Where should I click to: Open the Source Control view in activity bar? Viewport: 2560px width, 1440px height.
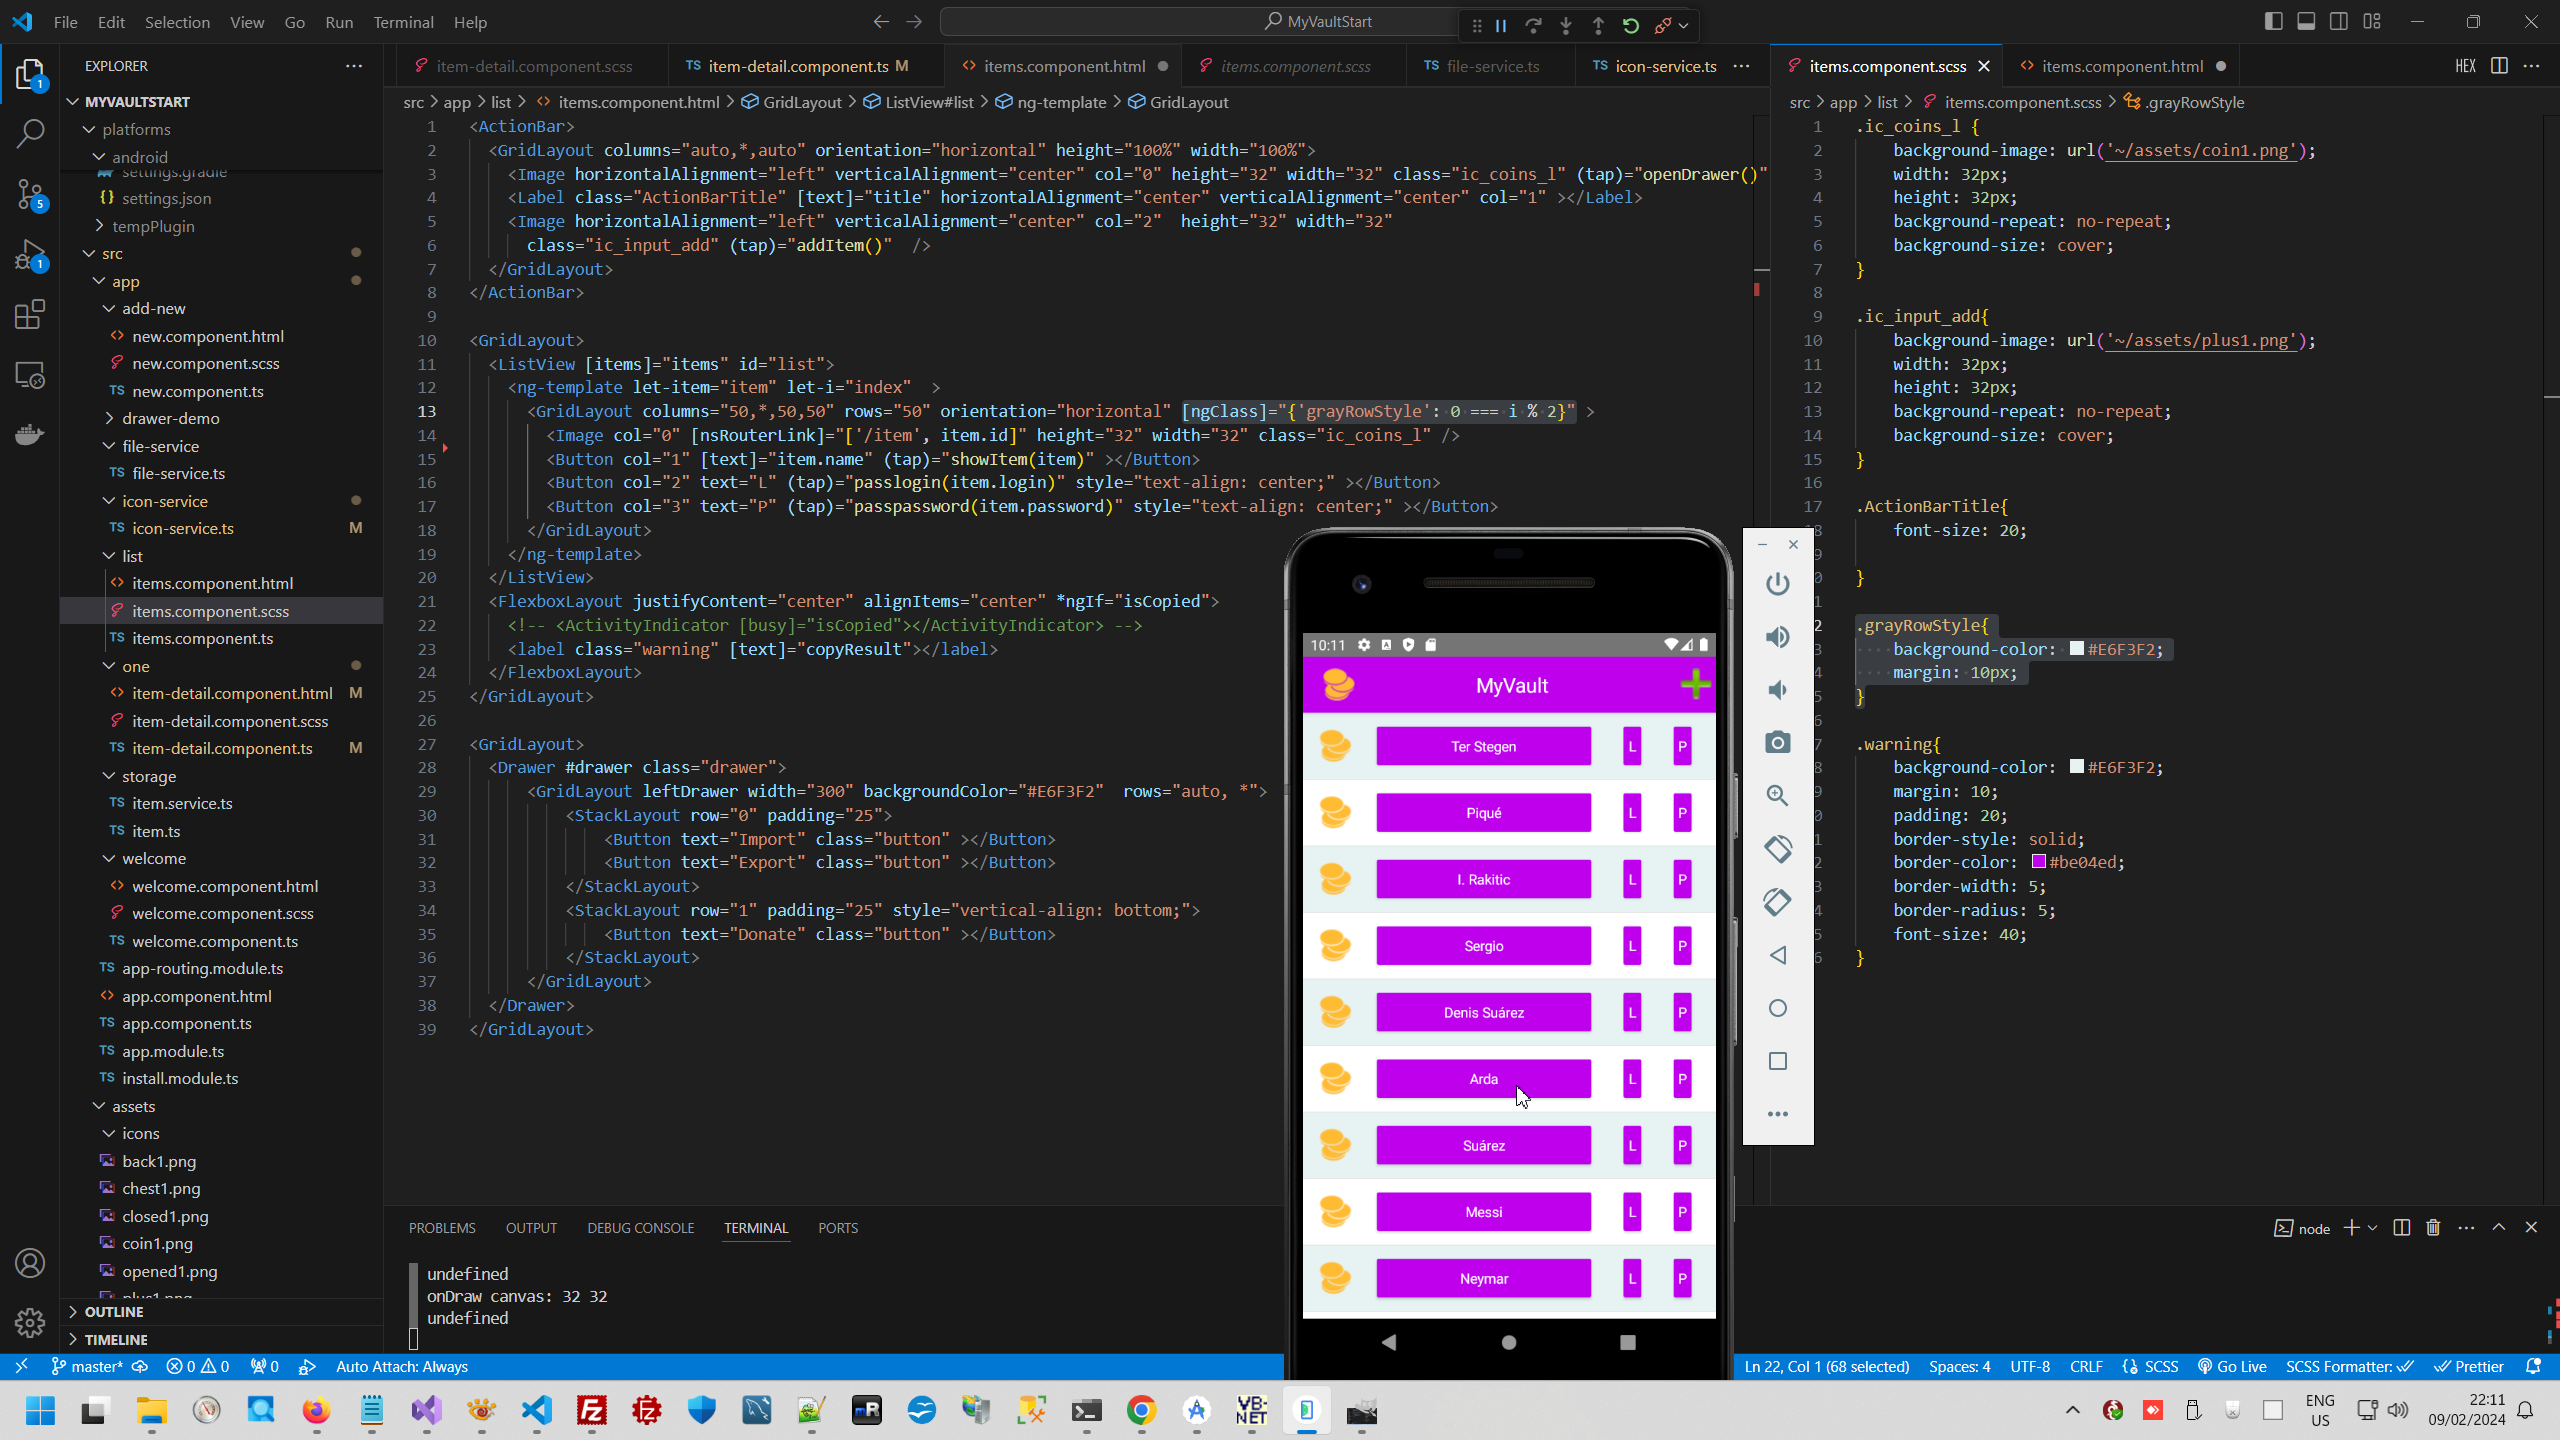[30, 194]
